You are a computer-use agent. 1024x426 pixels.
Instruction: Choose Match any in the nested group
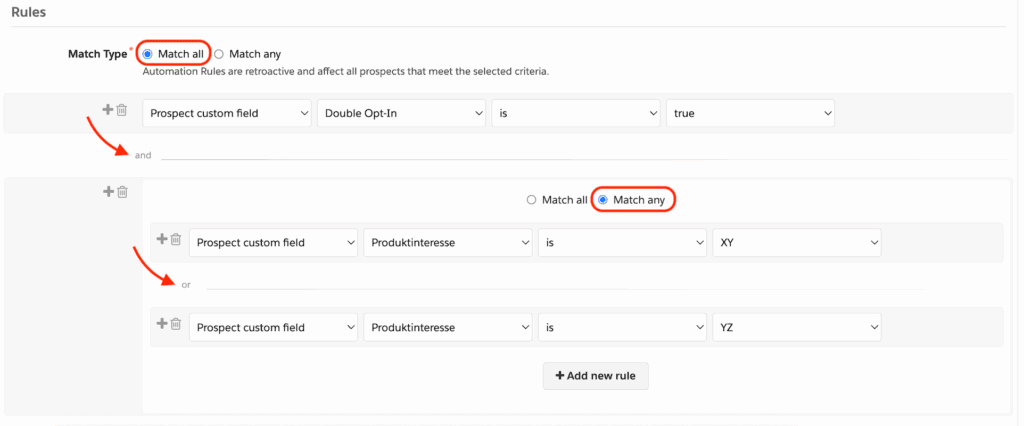click(x=603, y=200)
